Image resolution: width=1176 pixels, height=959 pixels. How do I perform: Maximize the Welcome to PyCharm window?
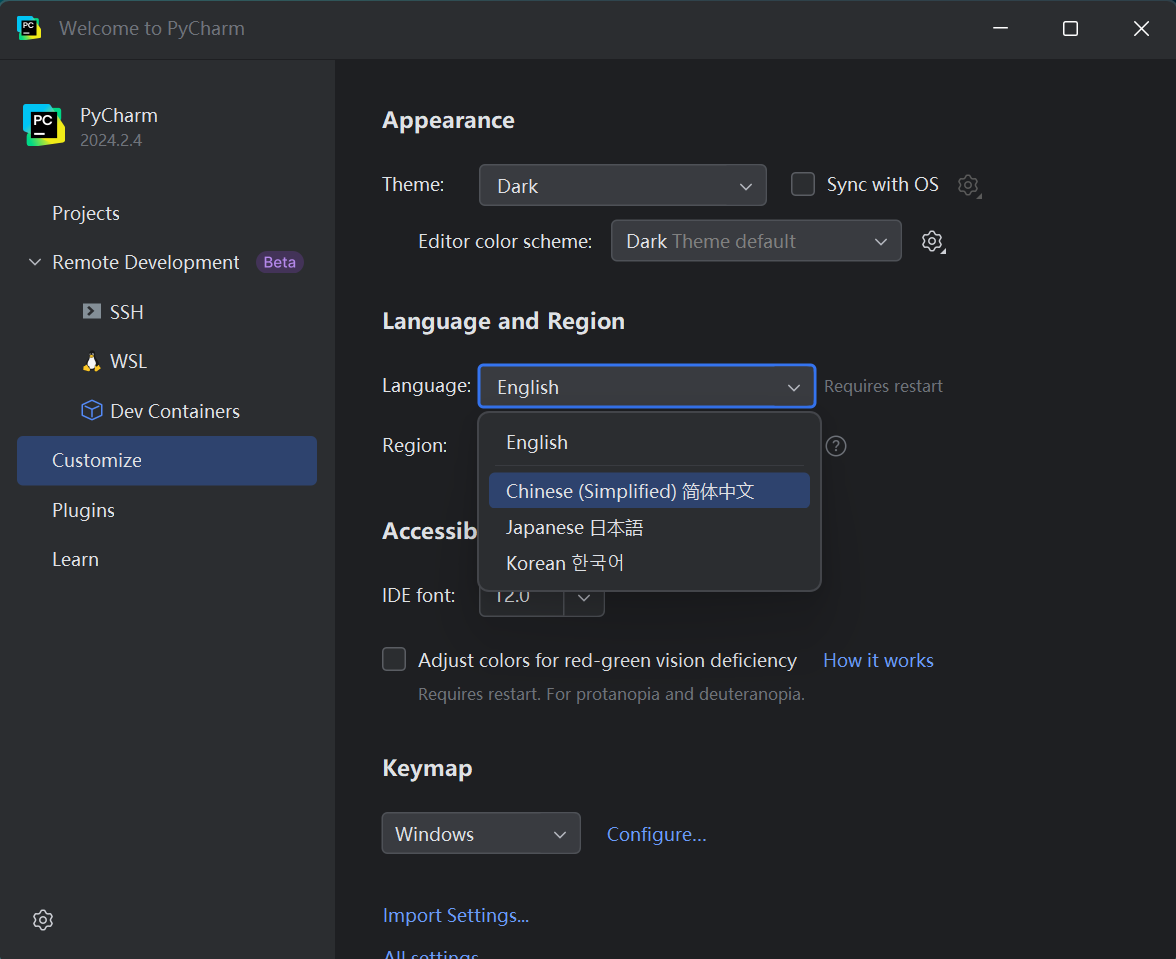click(1070, 28)
